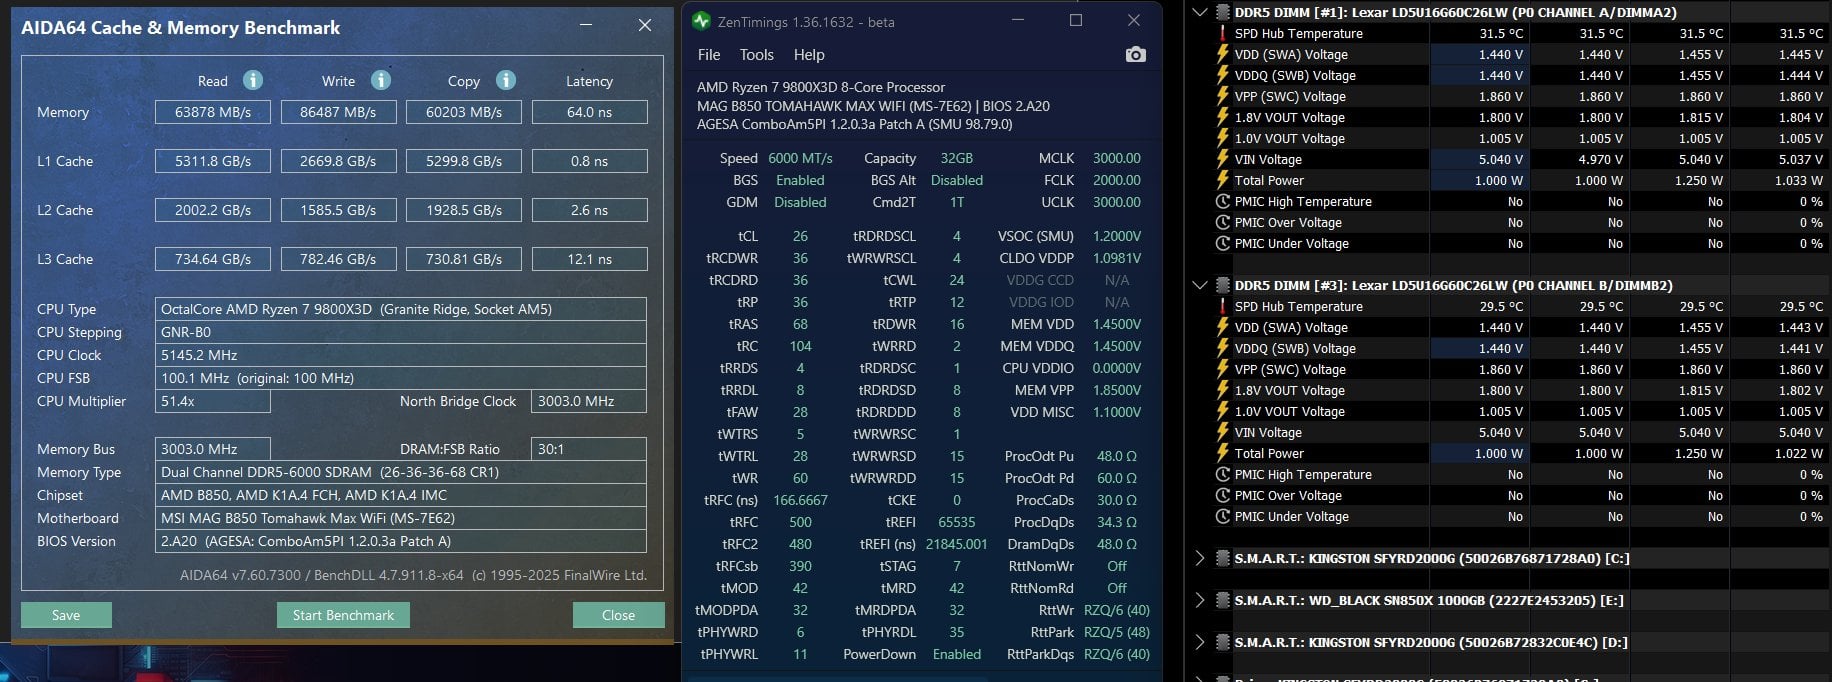Open the Help menu in ZenTimings

click(809, 55)
